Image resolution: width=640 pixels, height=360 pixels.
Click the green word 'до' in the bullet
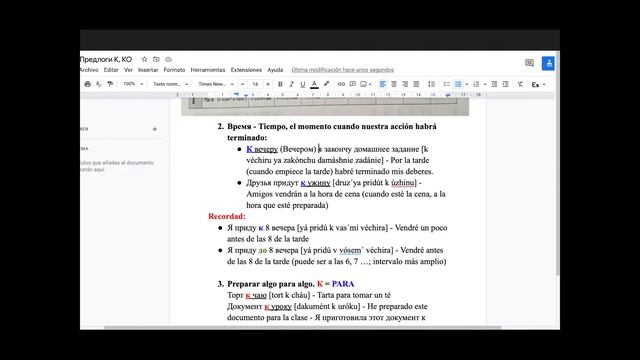pos(262,250)
